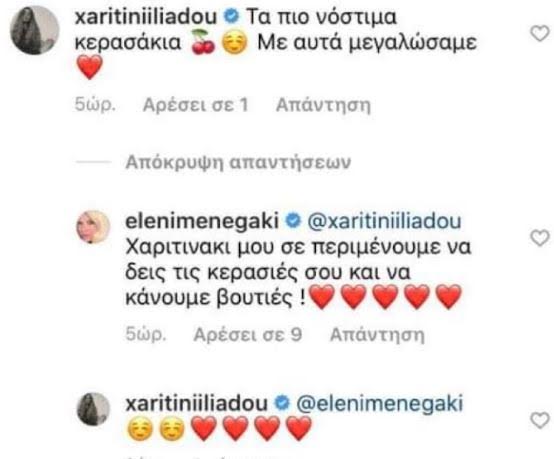Click the 5ώρ. timestamp on elenimenegaki's reply
This screenshot has width=554, height=459.
click(146, 334)
